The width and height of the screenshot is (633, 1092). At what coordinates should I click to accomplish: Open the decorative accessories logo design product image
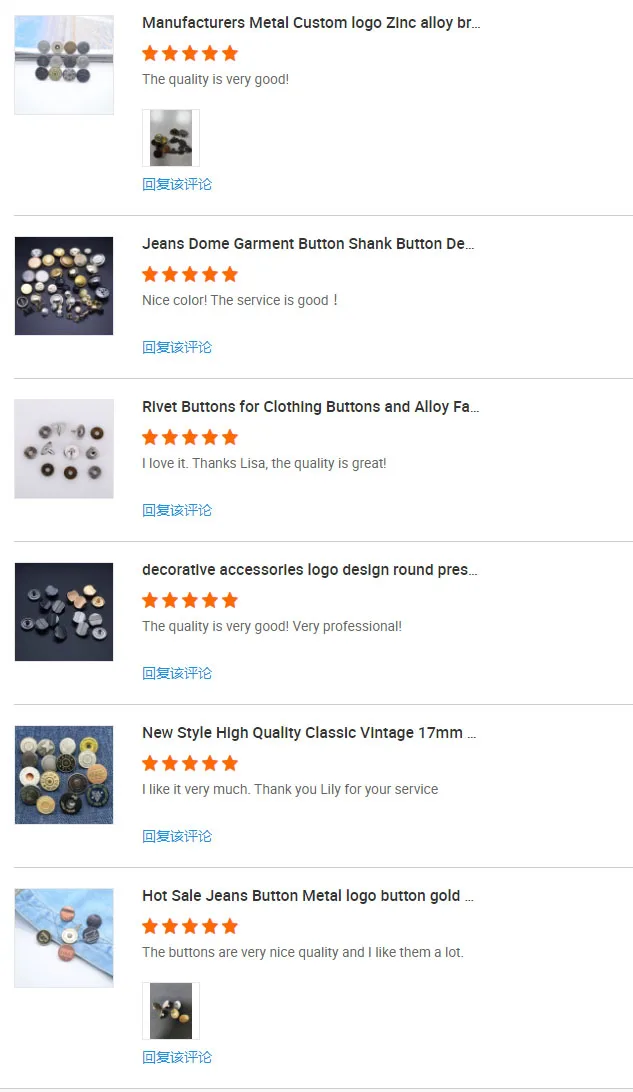(x=64, y=612)
